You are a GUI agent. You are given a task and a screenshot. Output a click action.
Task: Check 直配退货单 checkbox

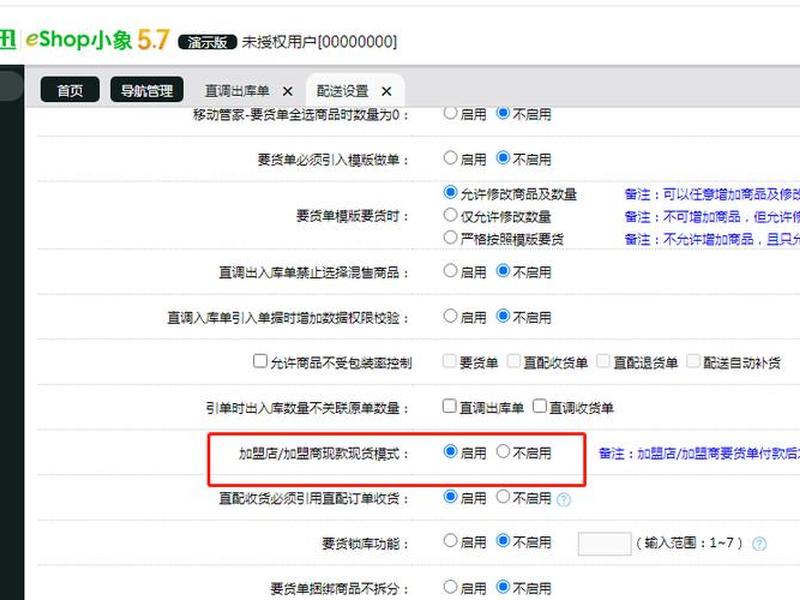(603, 361)
